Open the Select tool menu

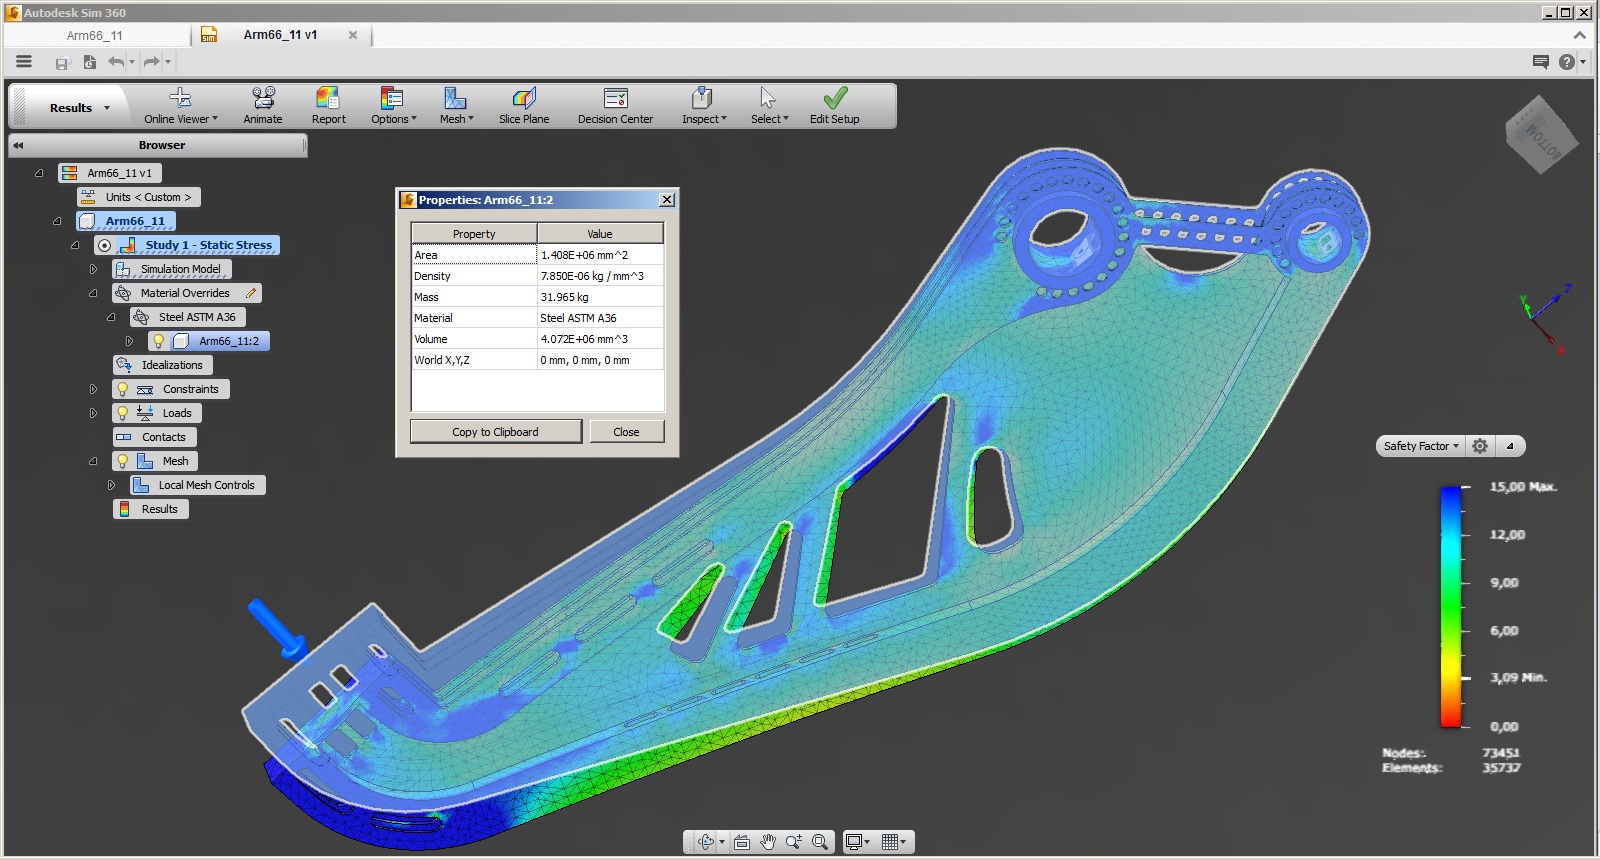click(769, 106)
